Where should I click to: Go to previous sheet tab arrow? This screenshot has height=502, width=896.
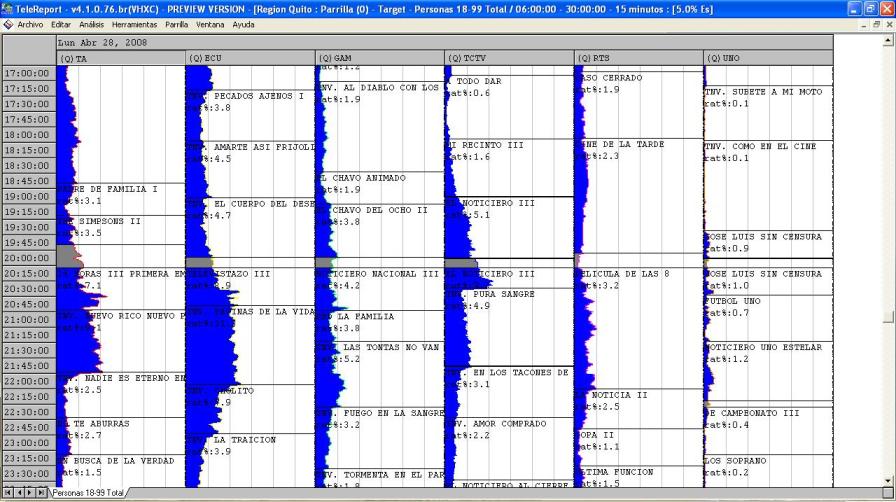pos(19,492)
